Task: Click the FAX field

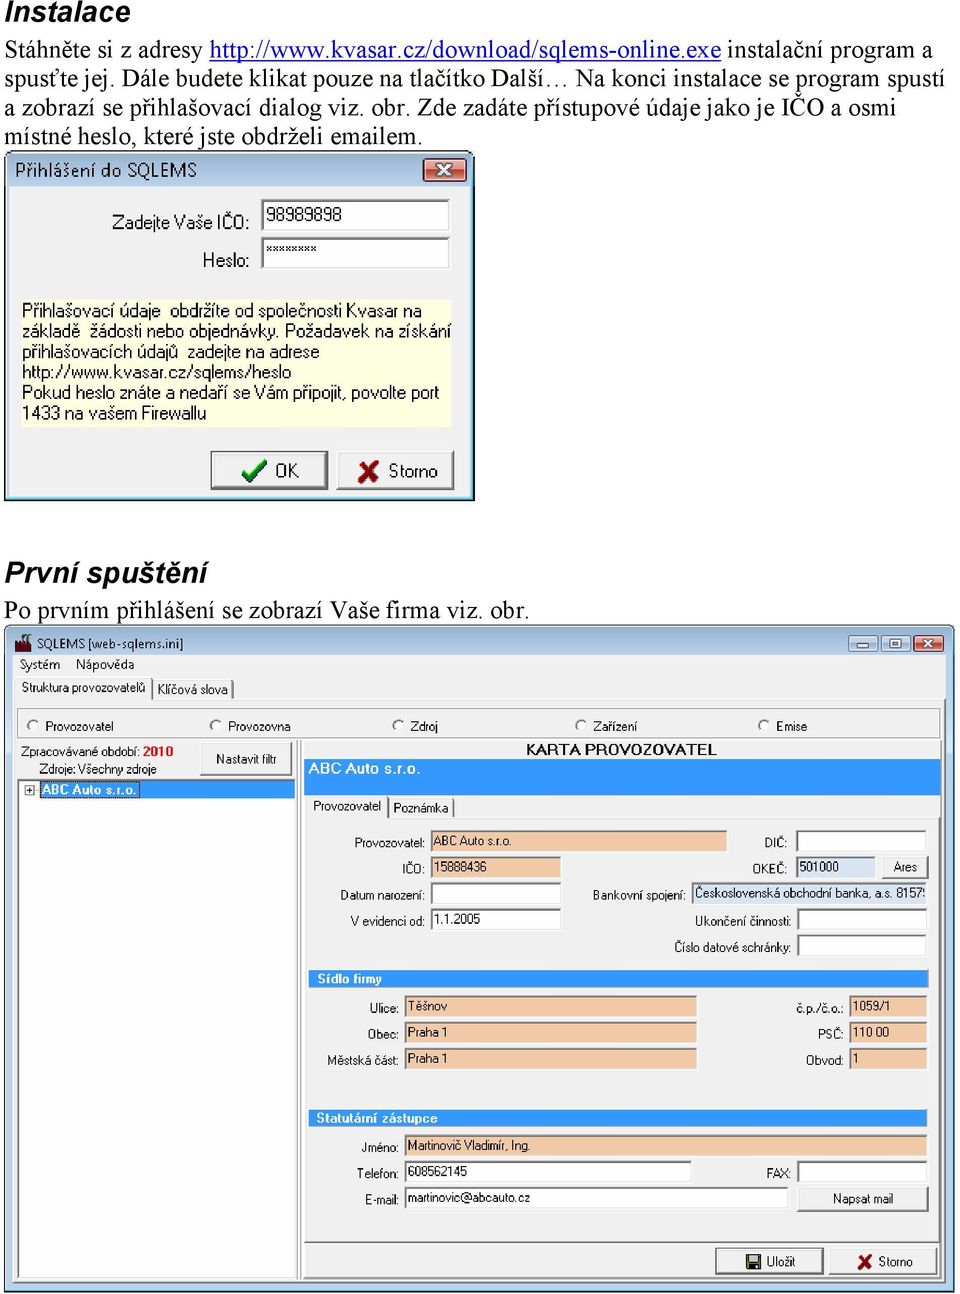Action: click(x=861, y=1171)
